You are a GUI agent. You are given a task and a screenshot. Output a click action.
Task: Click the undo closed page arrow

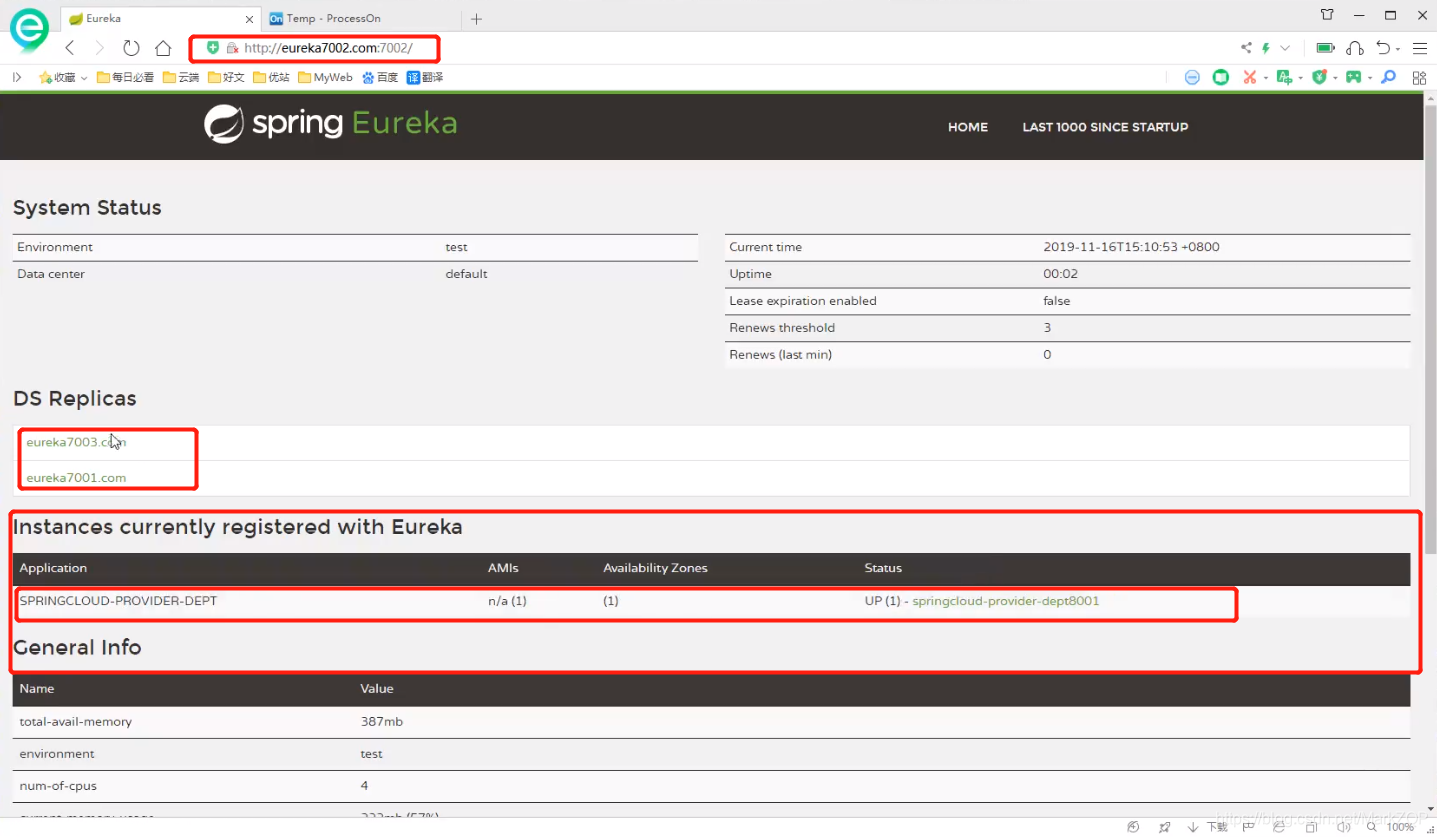[x=1383, y=48]
